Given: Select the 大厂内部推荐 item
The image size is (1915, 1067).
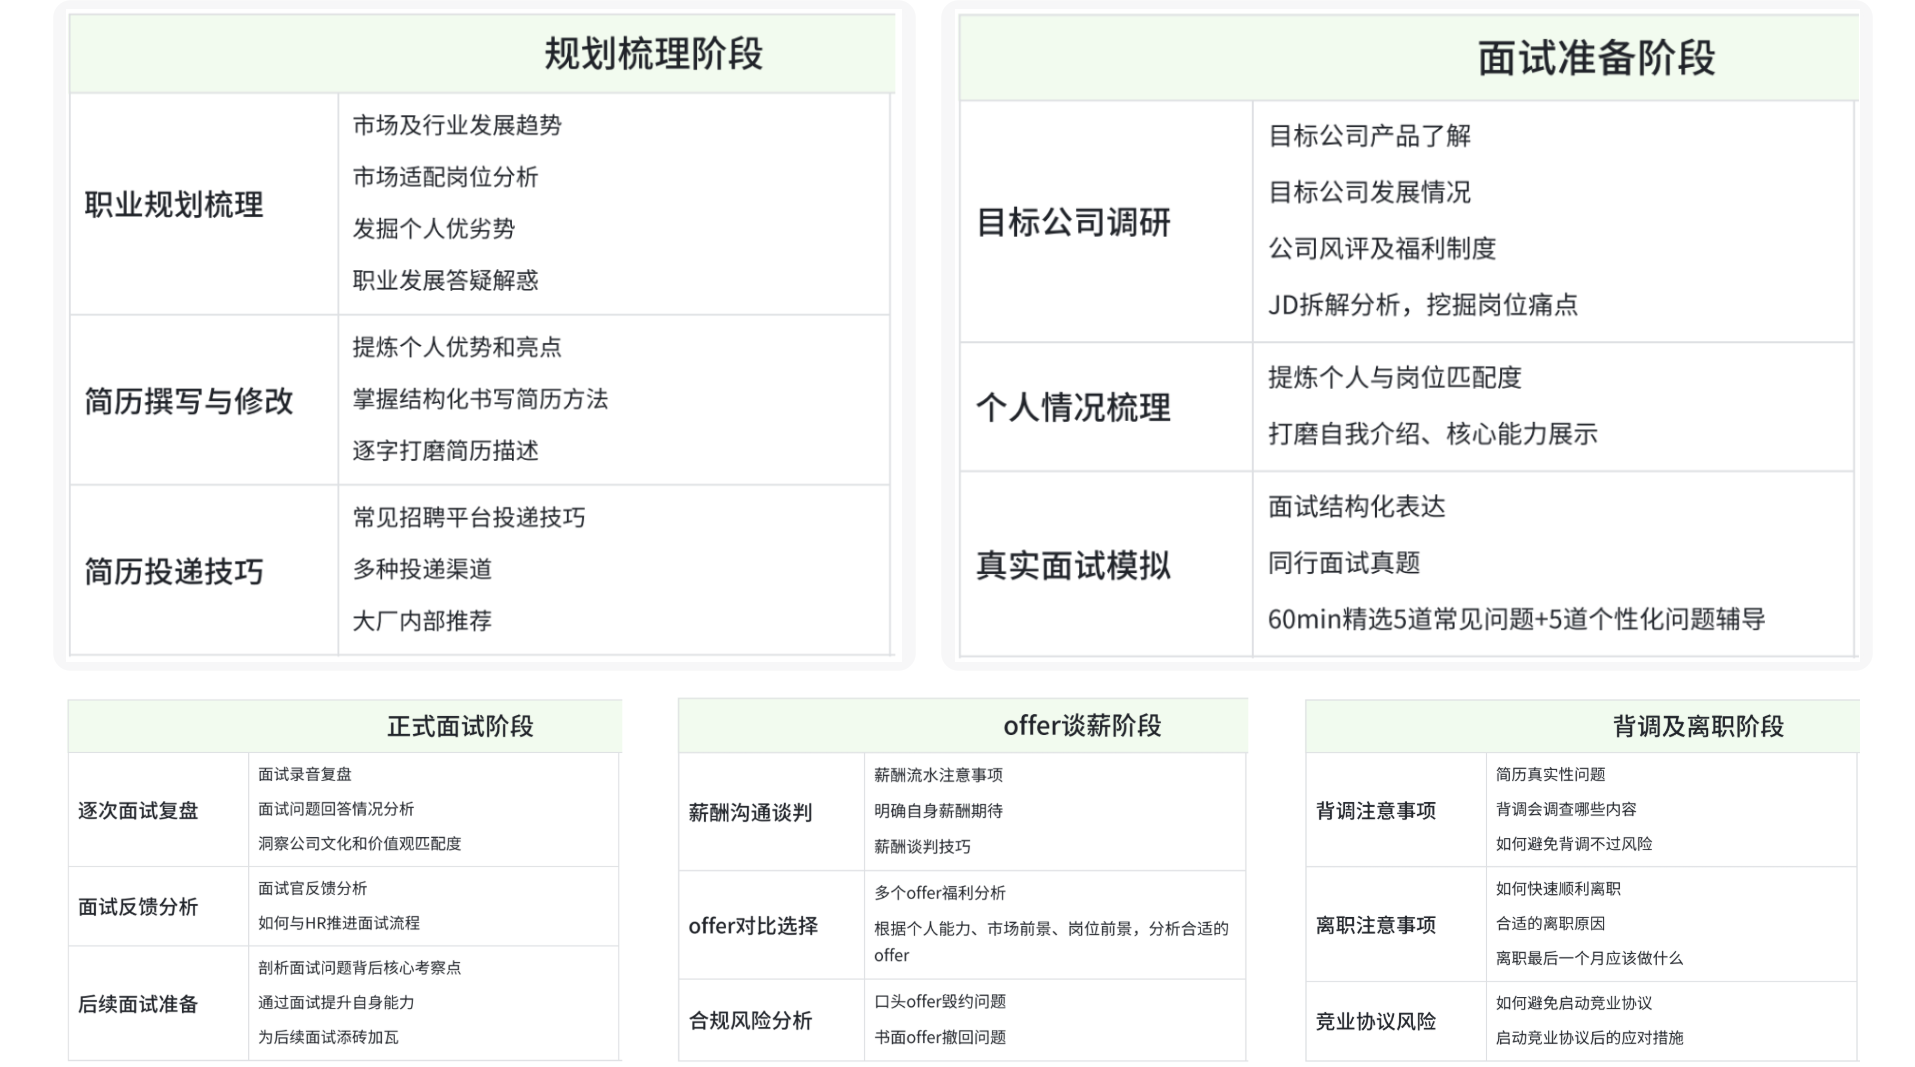Looking at the screenshot, I should tap(422, 621).
